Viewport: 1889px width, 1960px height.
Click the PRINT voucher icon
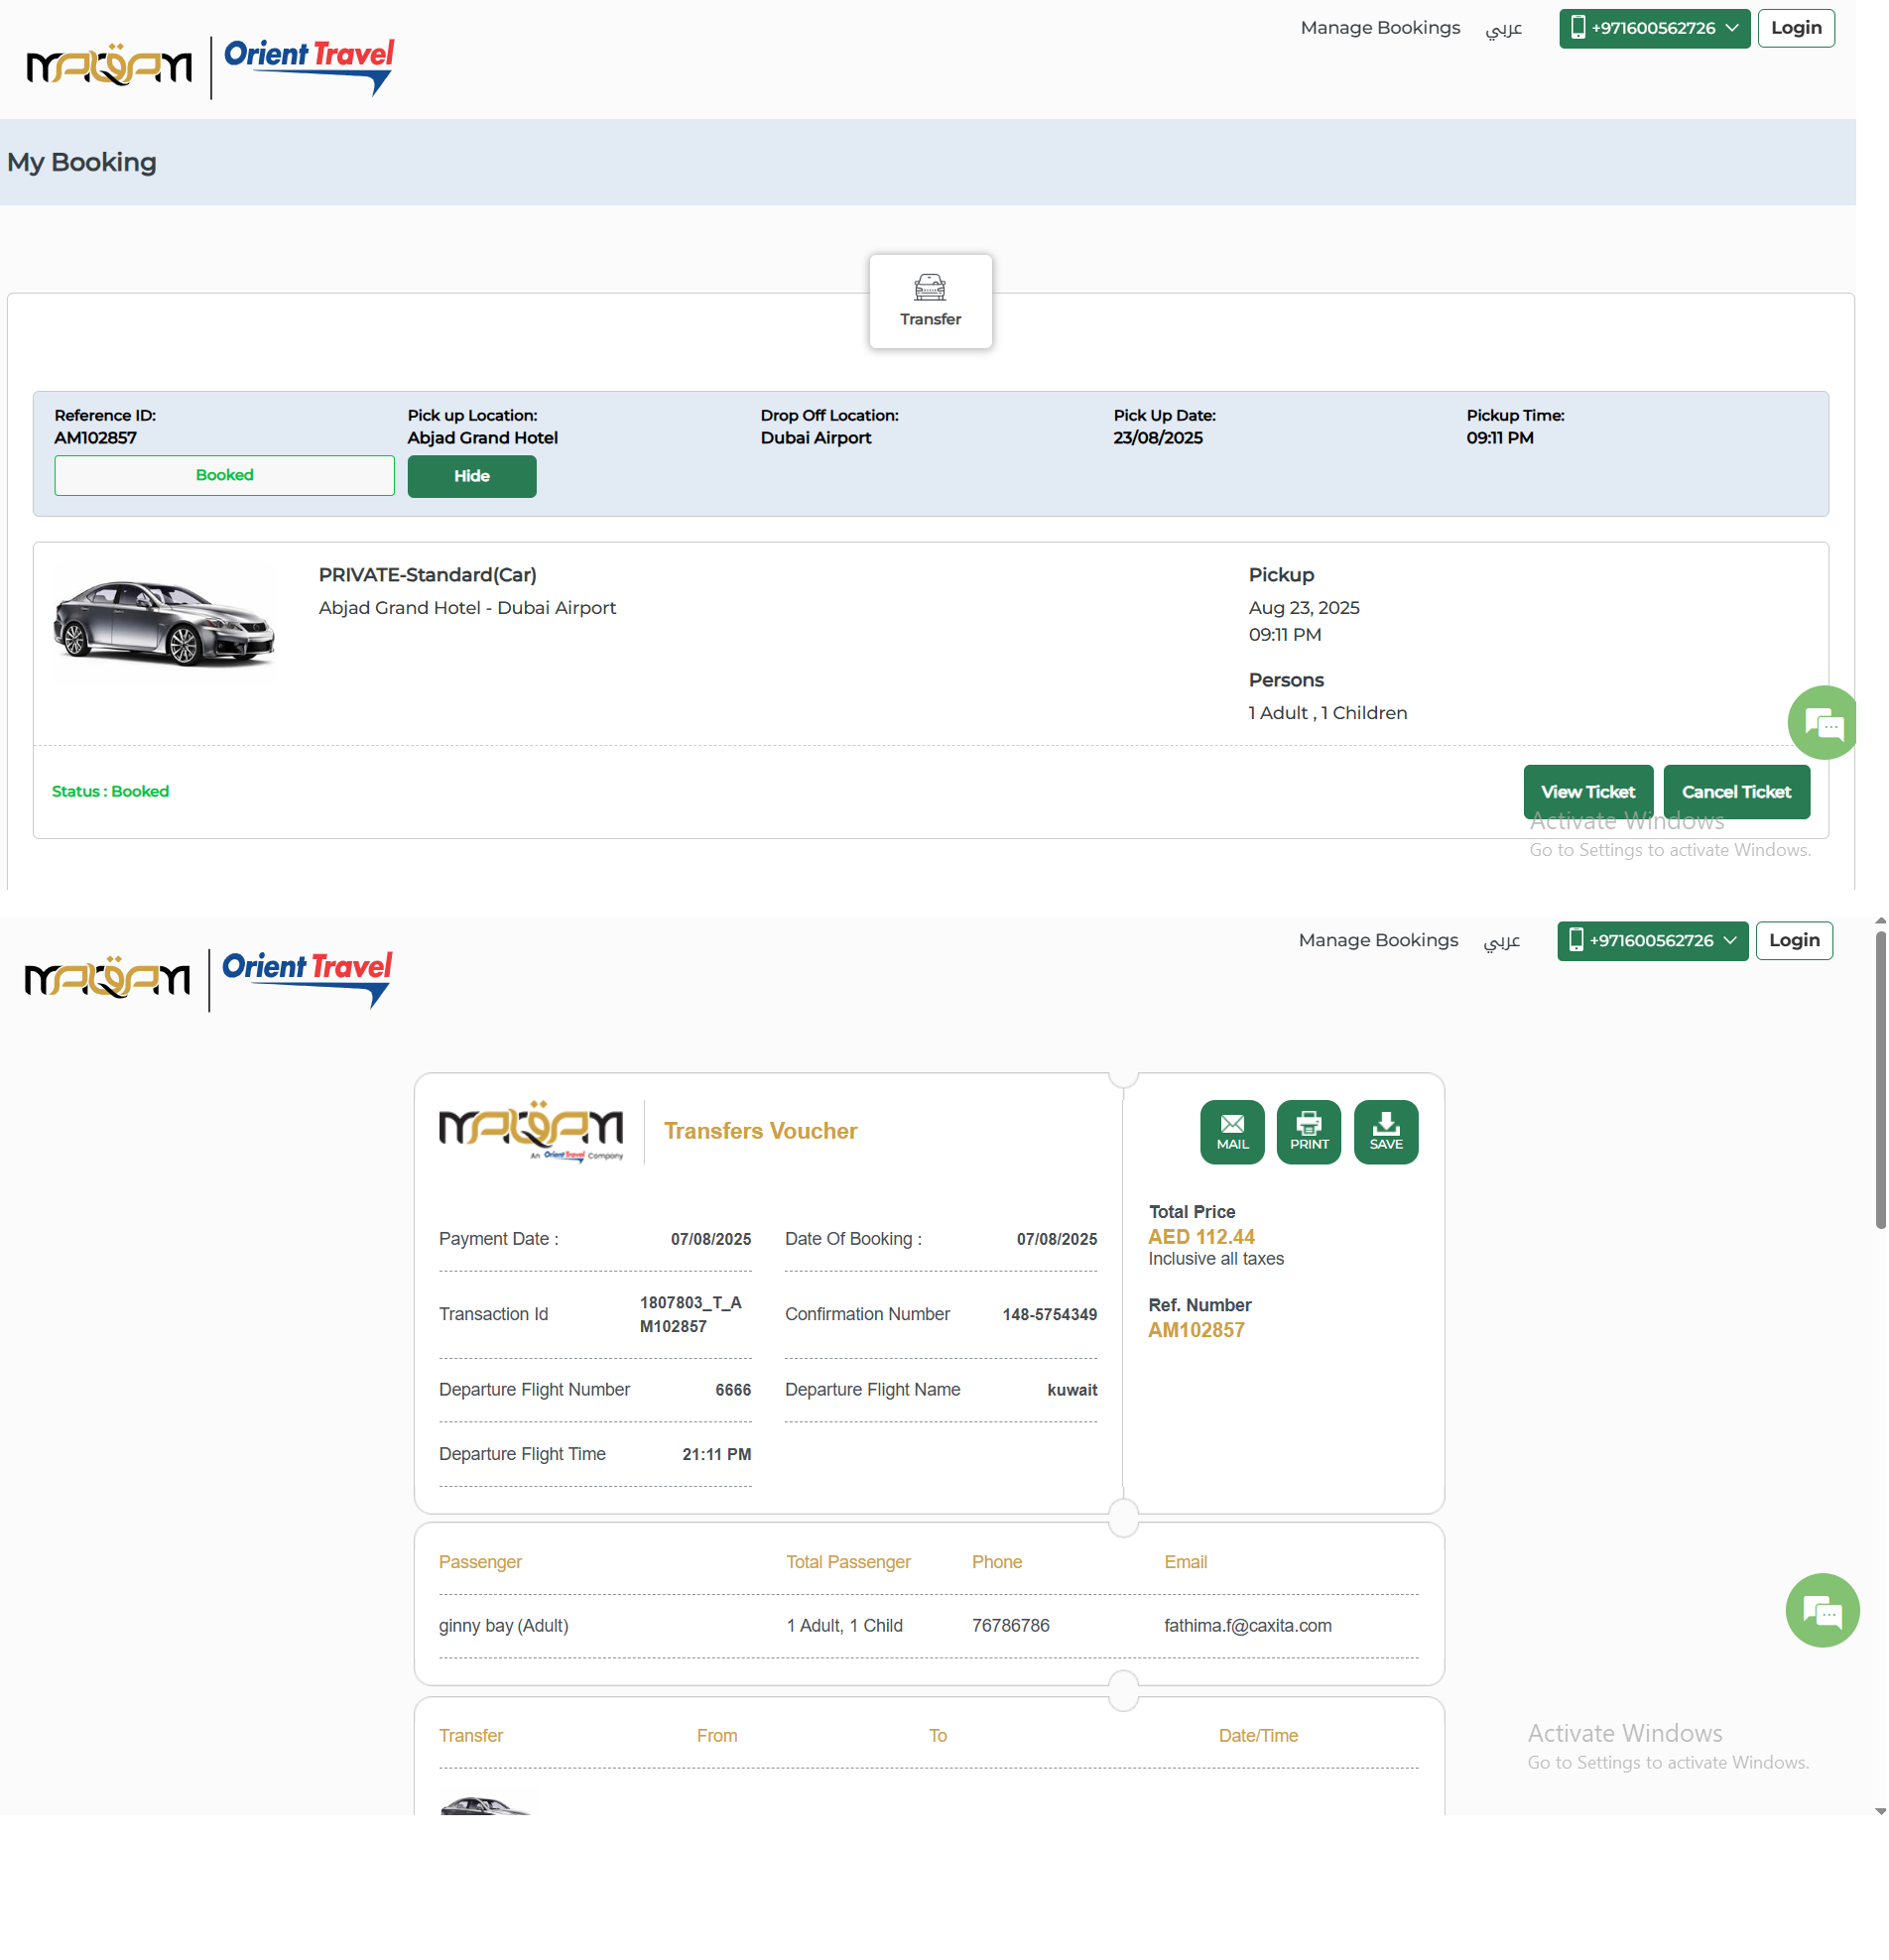click(x=1308, y=1131)
